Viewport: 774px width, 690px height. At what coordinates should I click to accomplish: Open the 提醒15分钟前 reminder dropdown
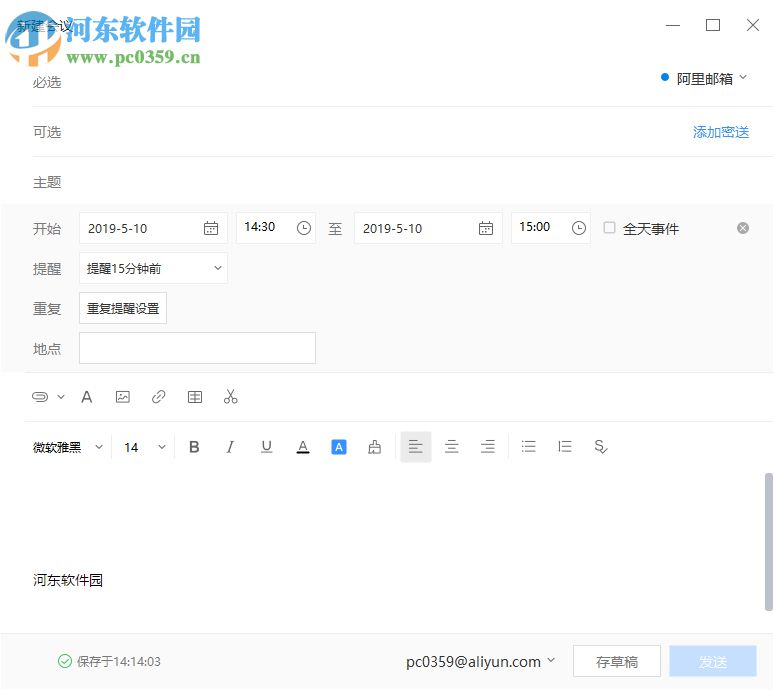(154, 268)
